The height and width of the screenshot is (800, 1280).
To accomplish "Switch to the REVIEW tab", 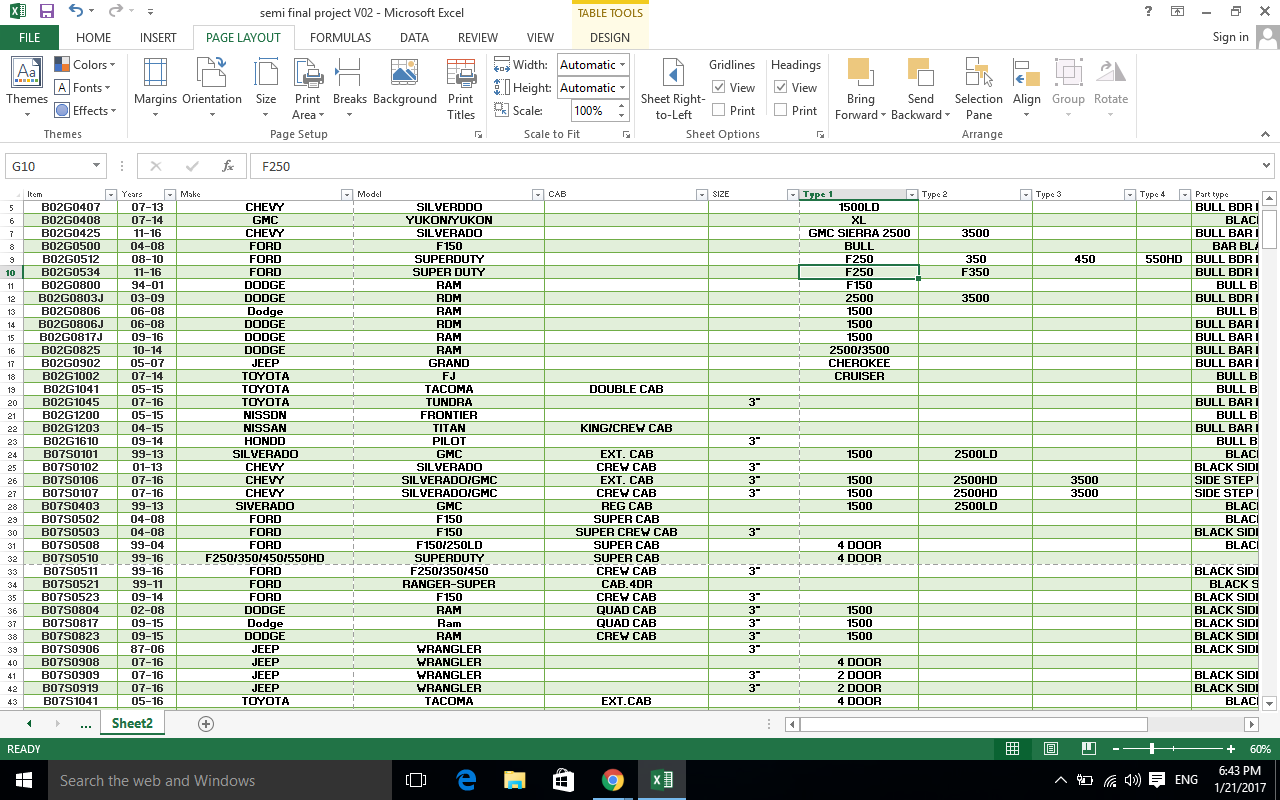I will click(478, 38).
